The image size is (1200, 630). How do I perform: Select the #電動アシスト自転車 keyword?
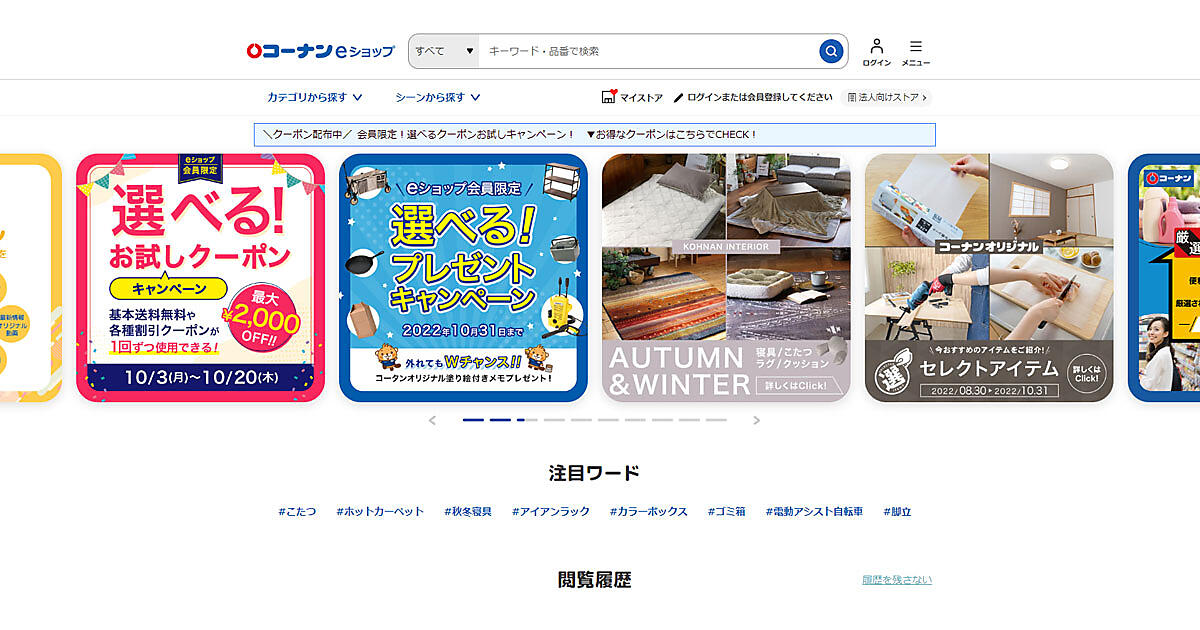point(814,511)
